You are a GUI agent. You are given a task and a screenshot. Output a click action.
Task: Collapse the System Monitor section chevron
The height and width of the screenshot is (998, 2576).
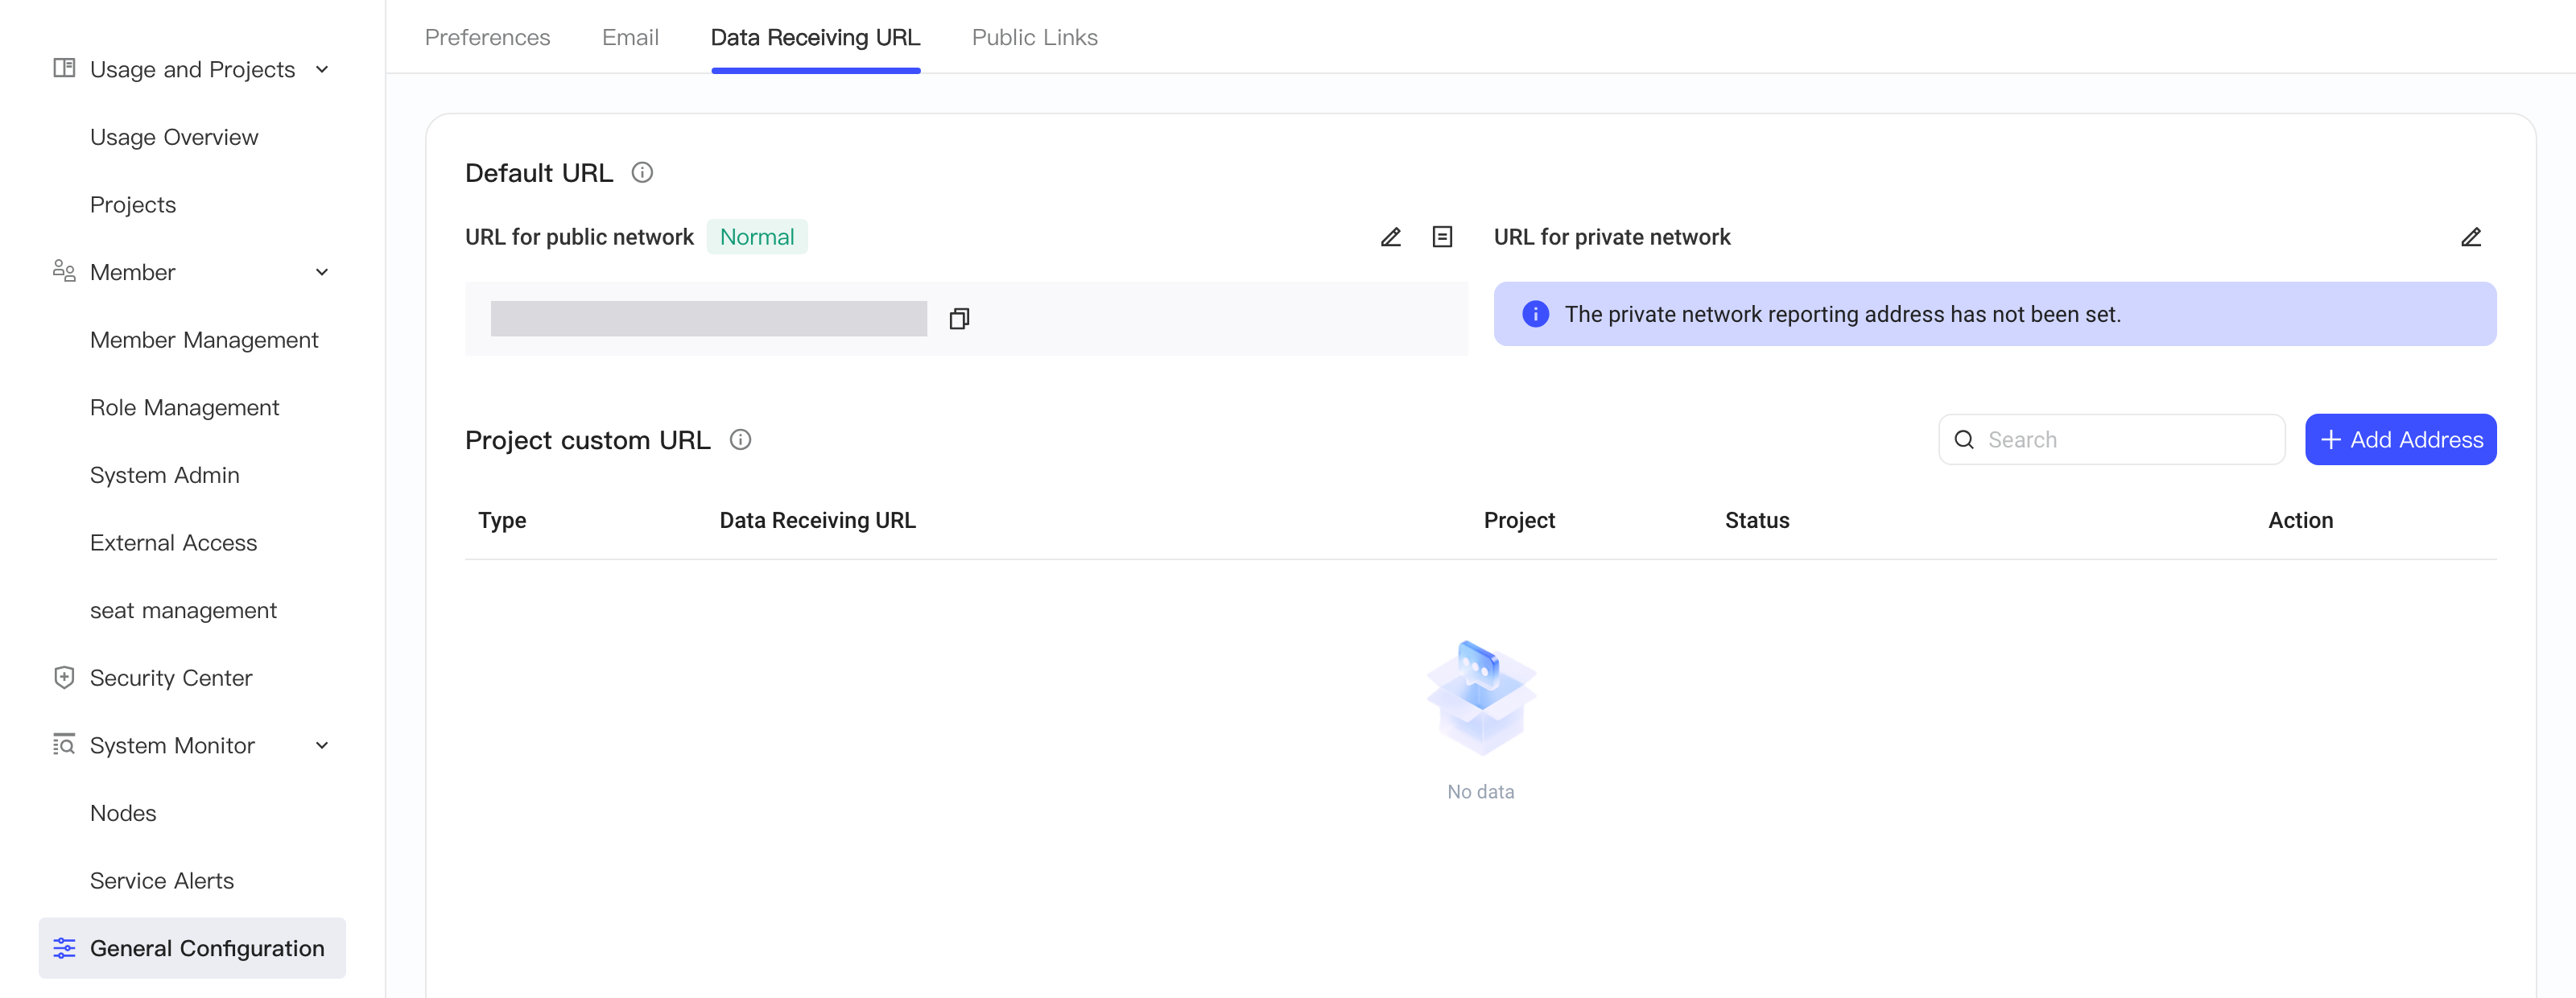pyautogui.click(x=322, y=745)
